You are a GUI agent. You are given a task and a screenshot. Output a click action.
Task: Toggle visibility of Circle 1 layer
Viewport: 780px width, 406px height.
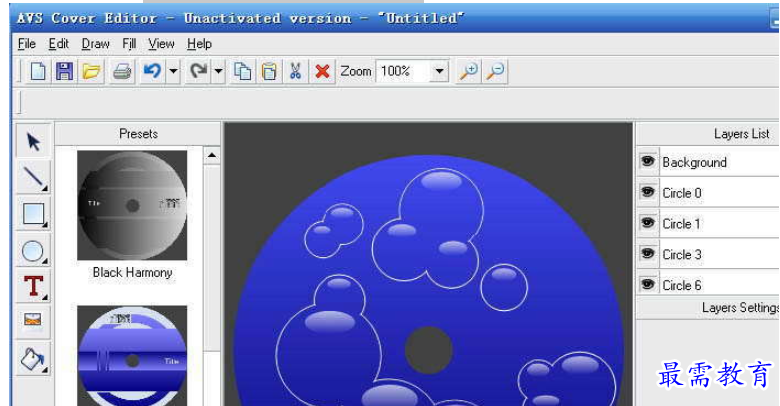(648, 223)
